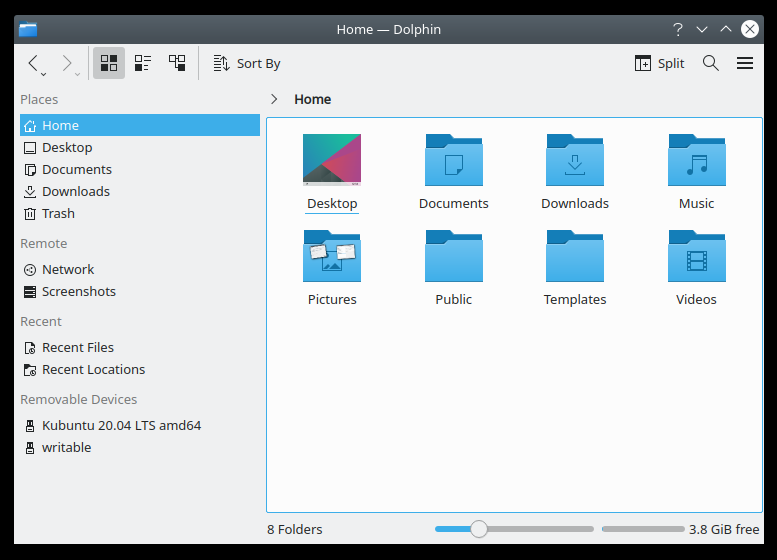Expand the breadcrumb chevron before Home
This screenshot has height=560, width=777.
coord(274,99)
